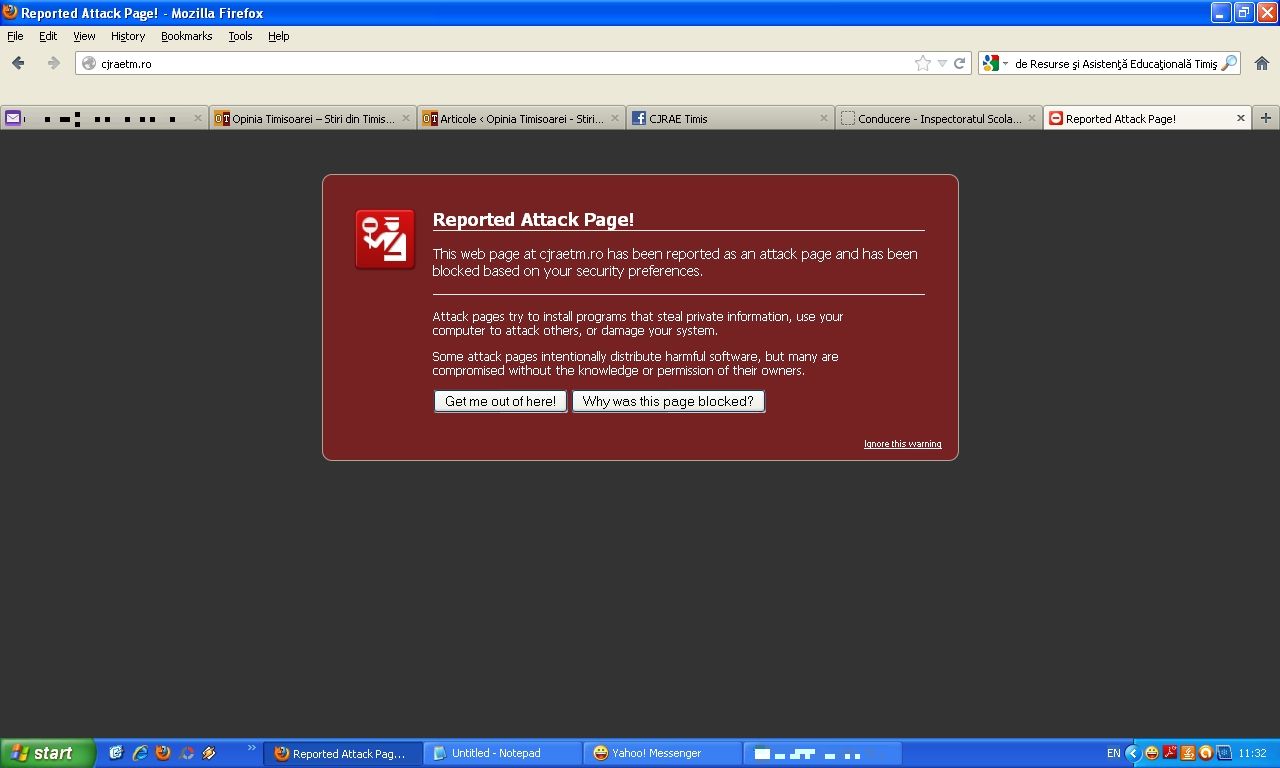Switch to Opinia Timisoarei – Stiri tab

[x=313, y=118]
